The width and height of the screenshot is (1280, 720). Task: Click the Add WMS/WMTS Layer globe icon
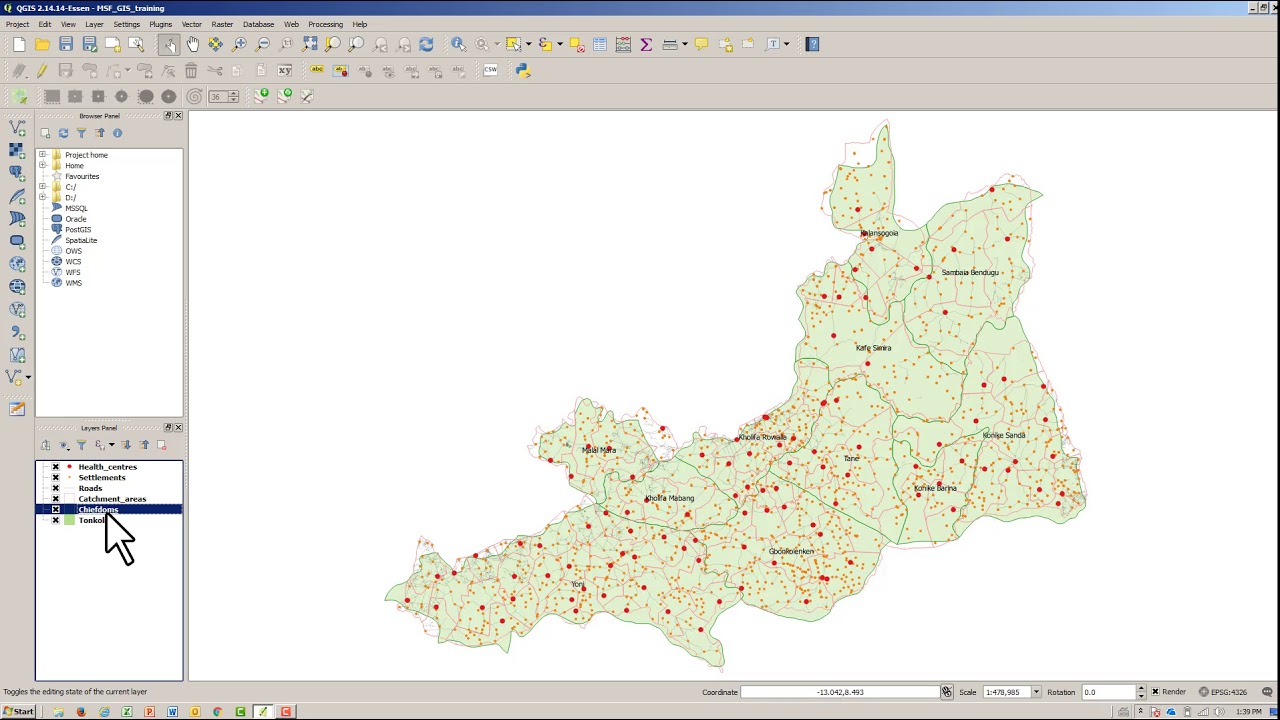pos(16,264)
